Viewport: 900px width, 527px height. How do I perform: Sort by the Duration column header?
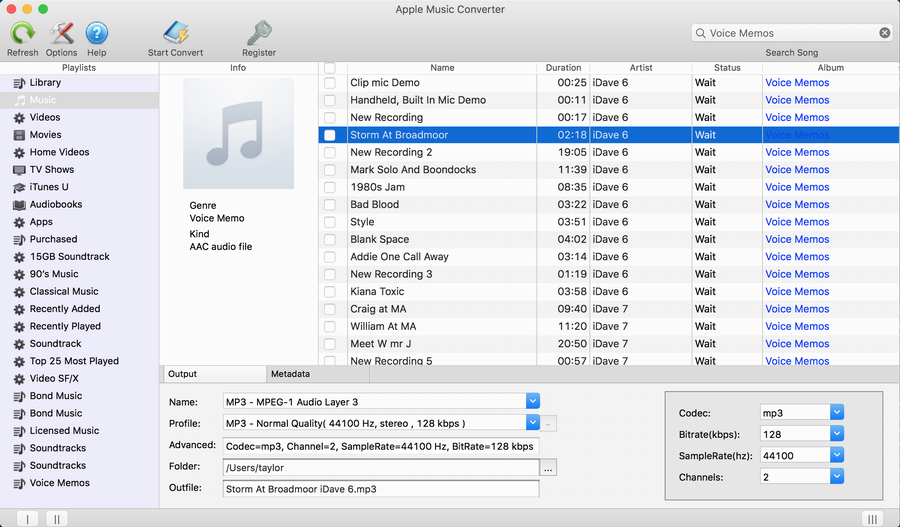563,68
